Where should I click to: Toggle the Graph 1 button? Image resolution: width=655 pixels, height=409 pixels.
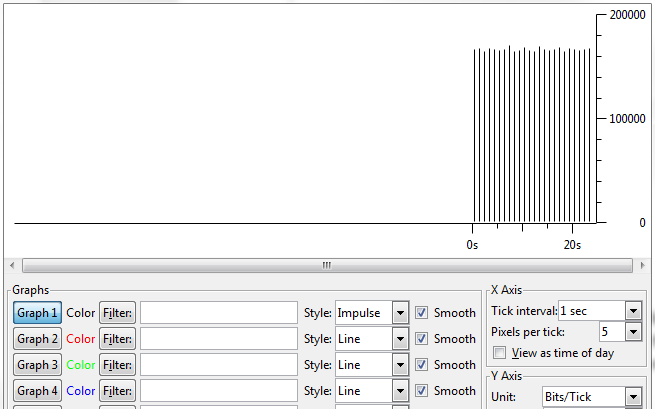[37, 312]
